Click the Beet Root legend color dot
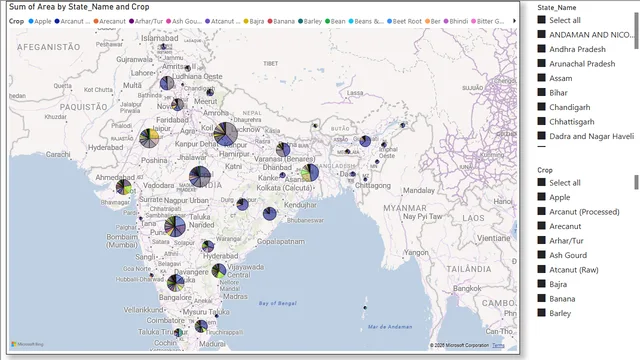 [389, 21]
